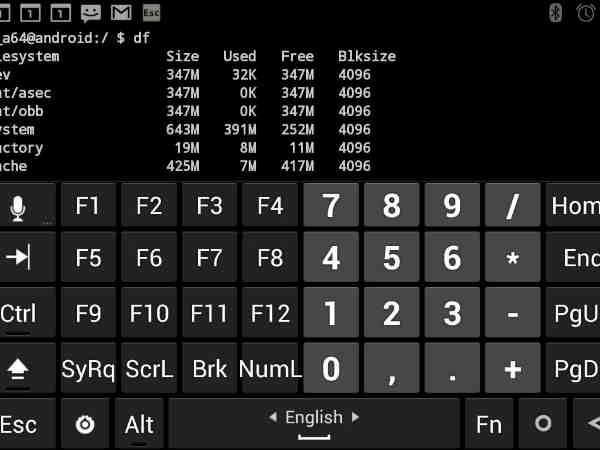Screen dimensions: 600x450
Task: Toggle the Alt modifier key
Action: click(x=139, y=424)
